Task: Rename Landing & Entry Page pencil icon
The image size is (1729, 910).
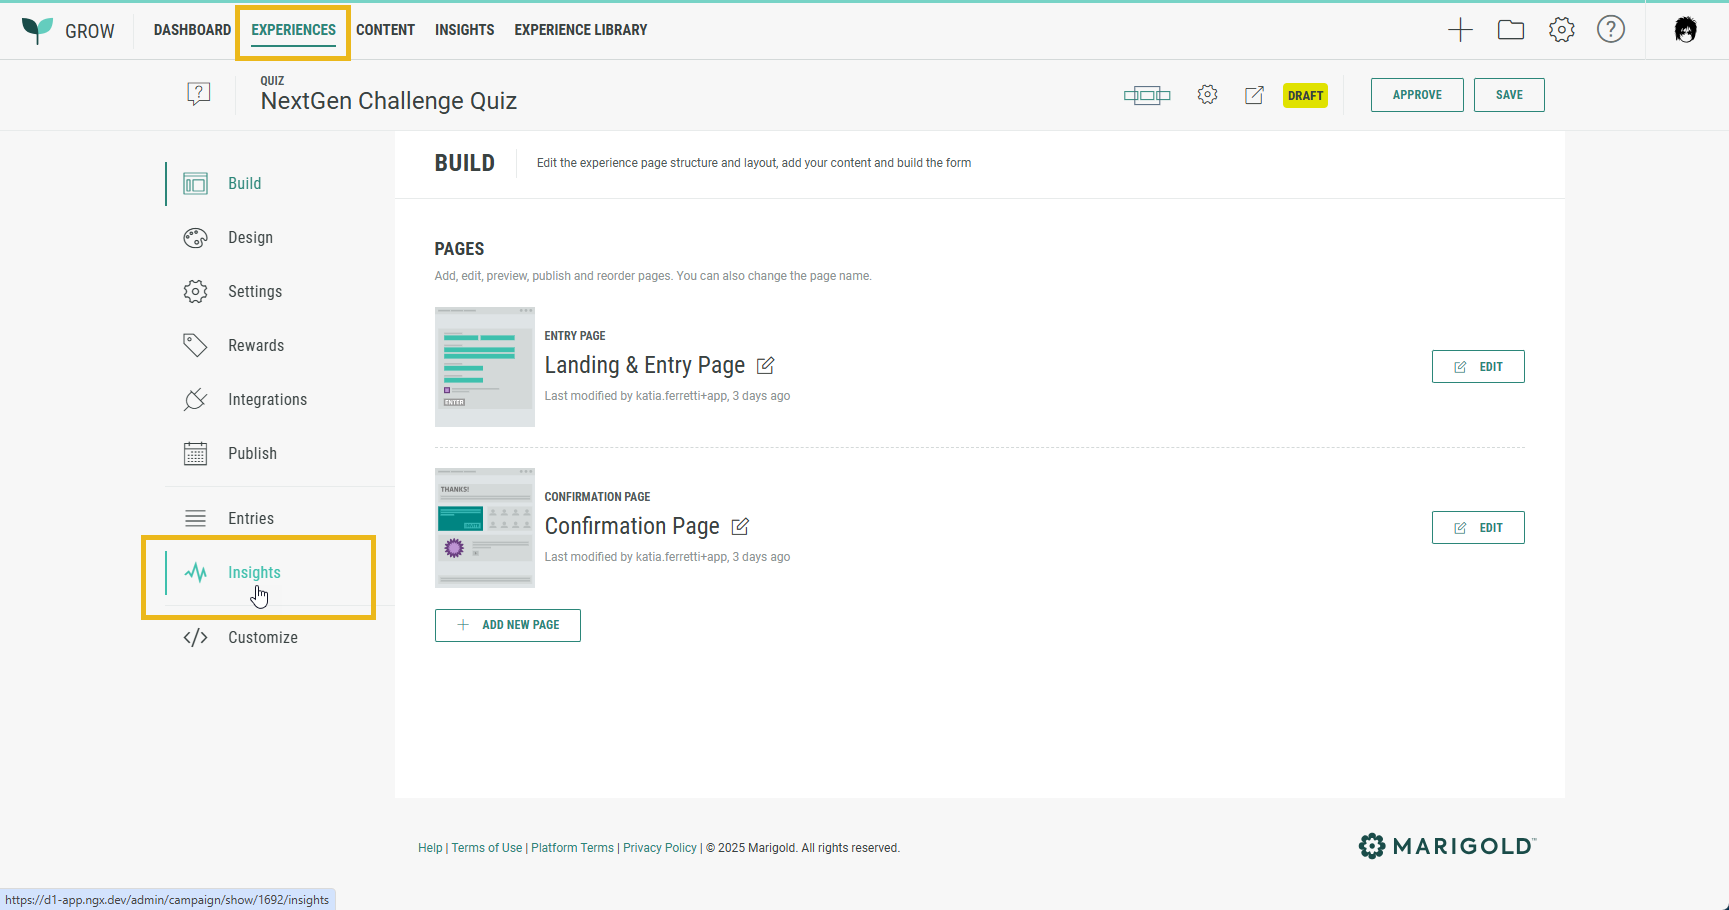Action: [766, 366]
